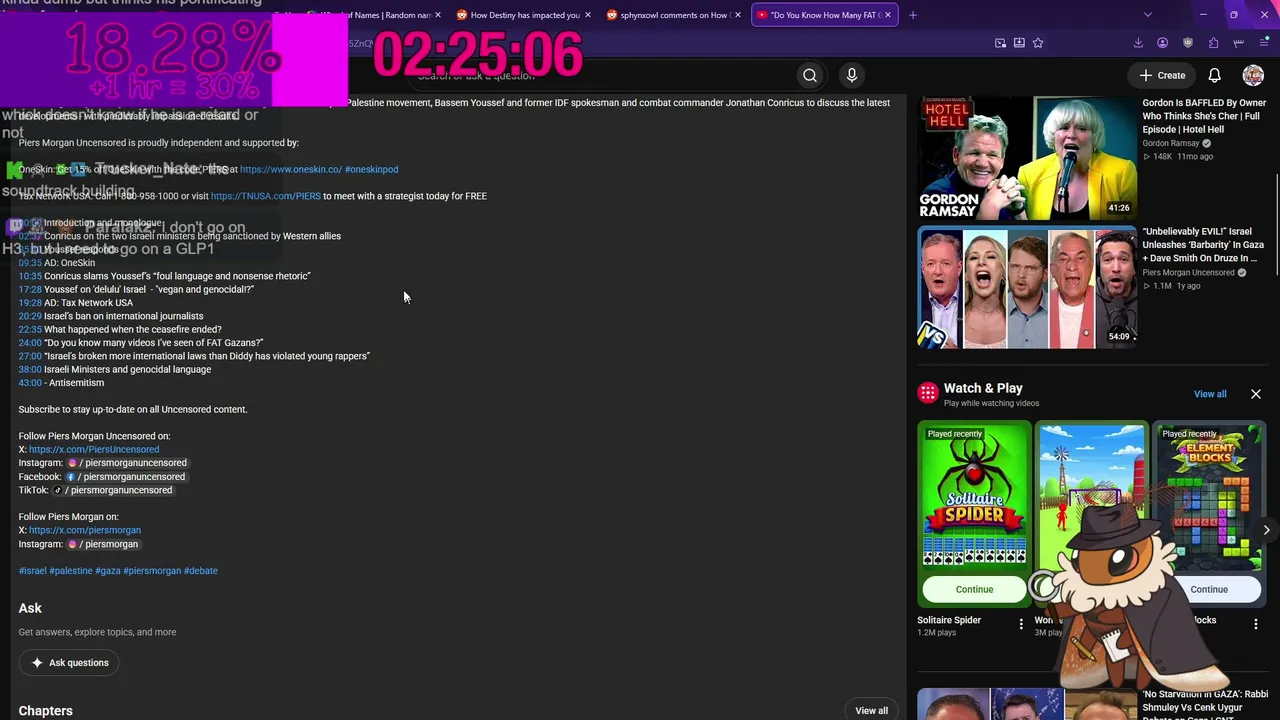Jump to 38:00 Israeli Ministers timestamp

click(30, 369)
